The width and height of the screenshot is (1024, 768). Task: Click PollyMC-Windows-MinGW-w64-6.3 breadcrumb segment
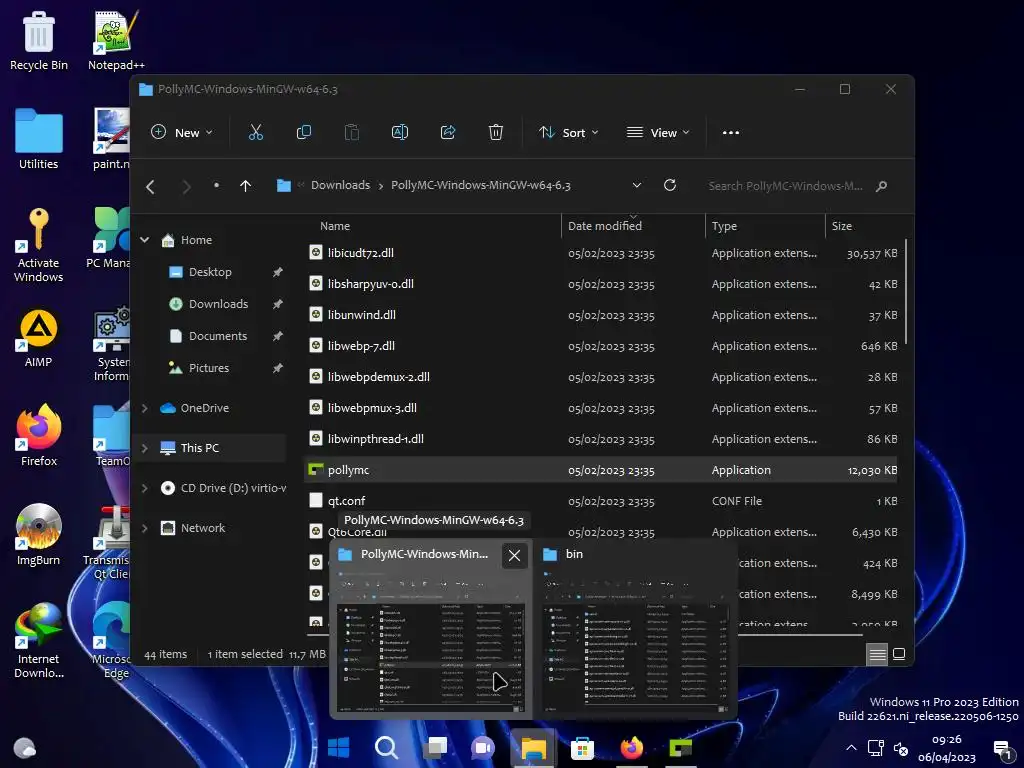[481, 185]
